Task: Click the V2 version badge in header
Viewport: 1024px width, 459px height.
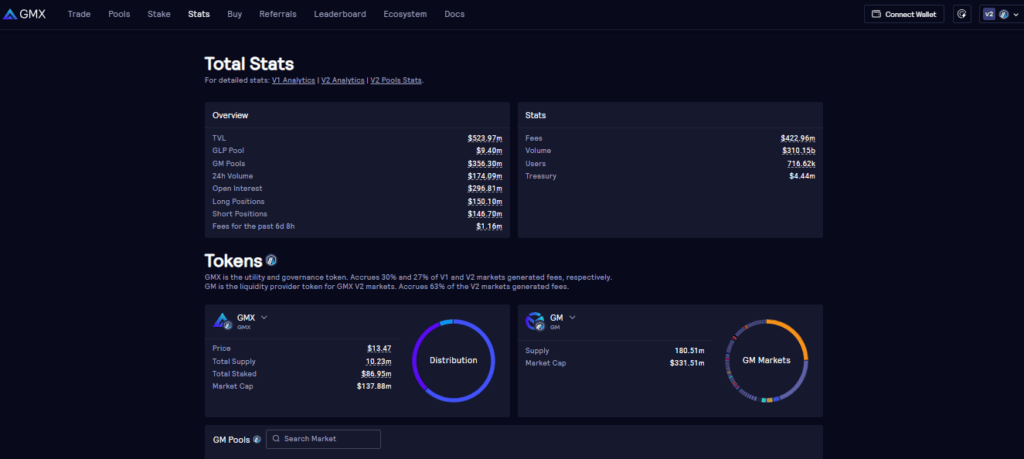Action: [x=989, y=14]
